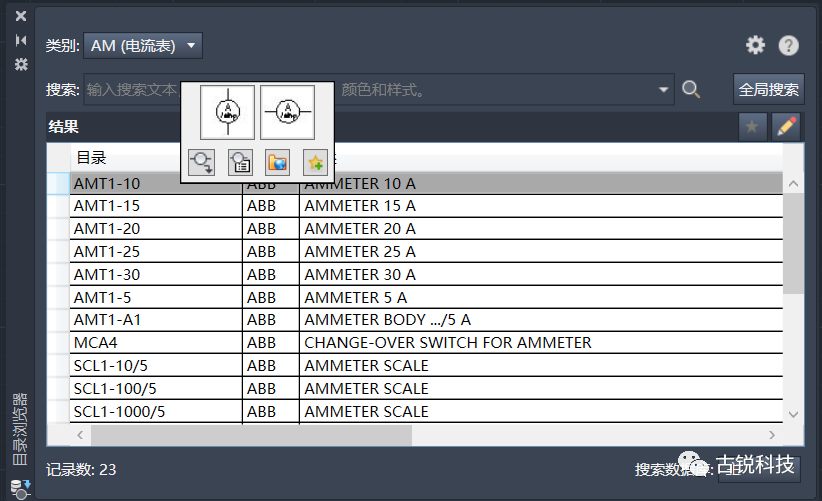Click description AMMETER BODY .../5 A

point(387,320)
